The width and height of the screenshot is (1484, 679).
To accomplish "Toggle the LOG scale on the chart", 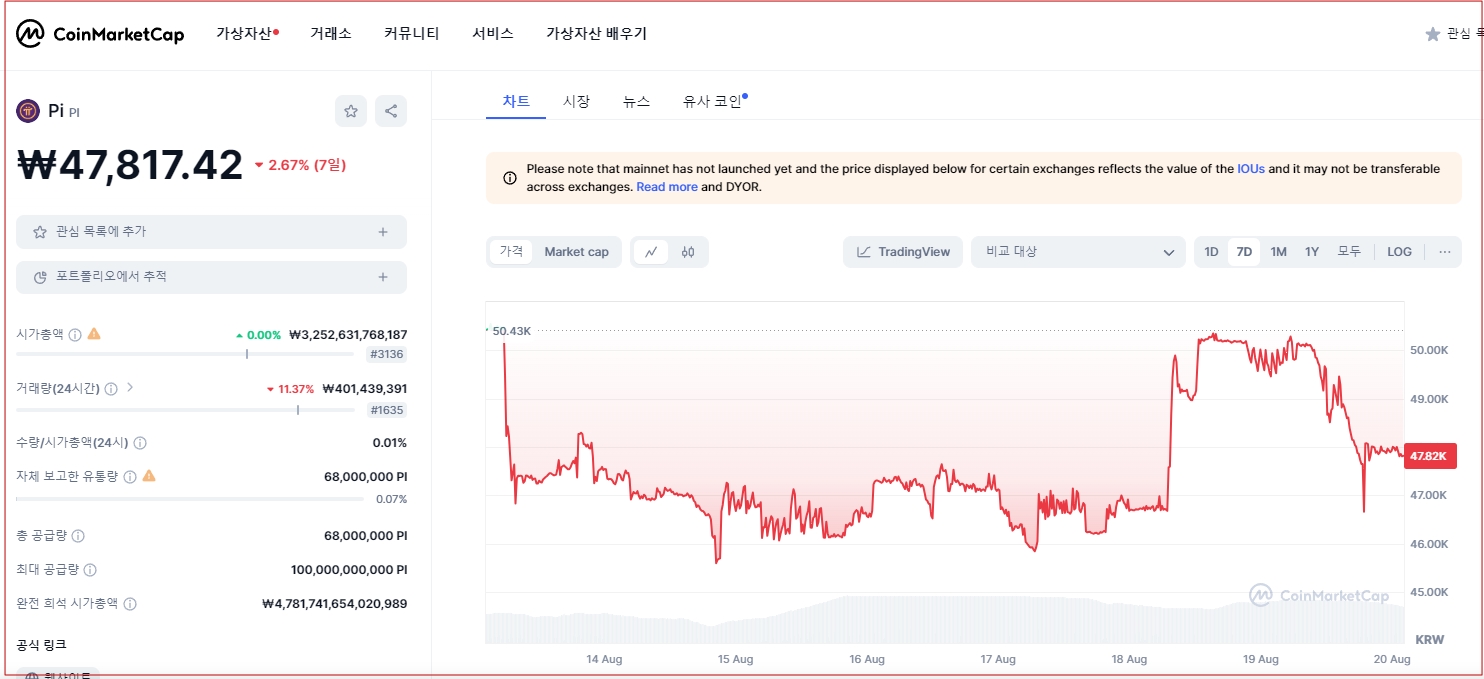I will pos(1398,251).
